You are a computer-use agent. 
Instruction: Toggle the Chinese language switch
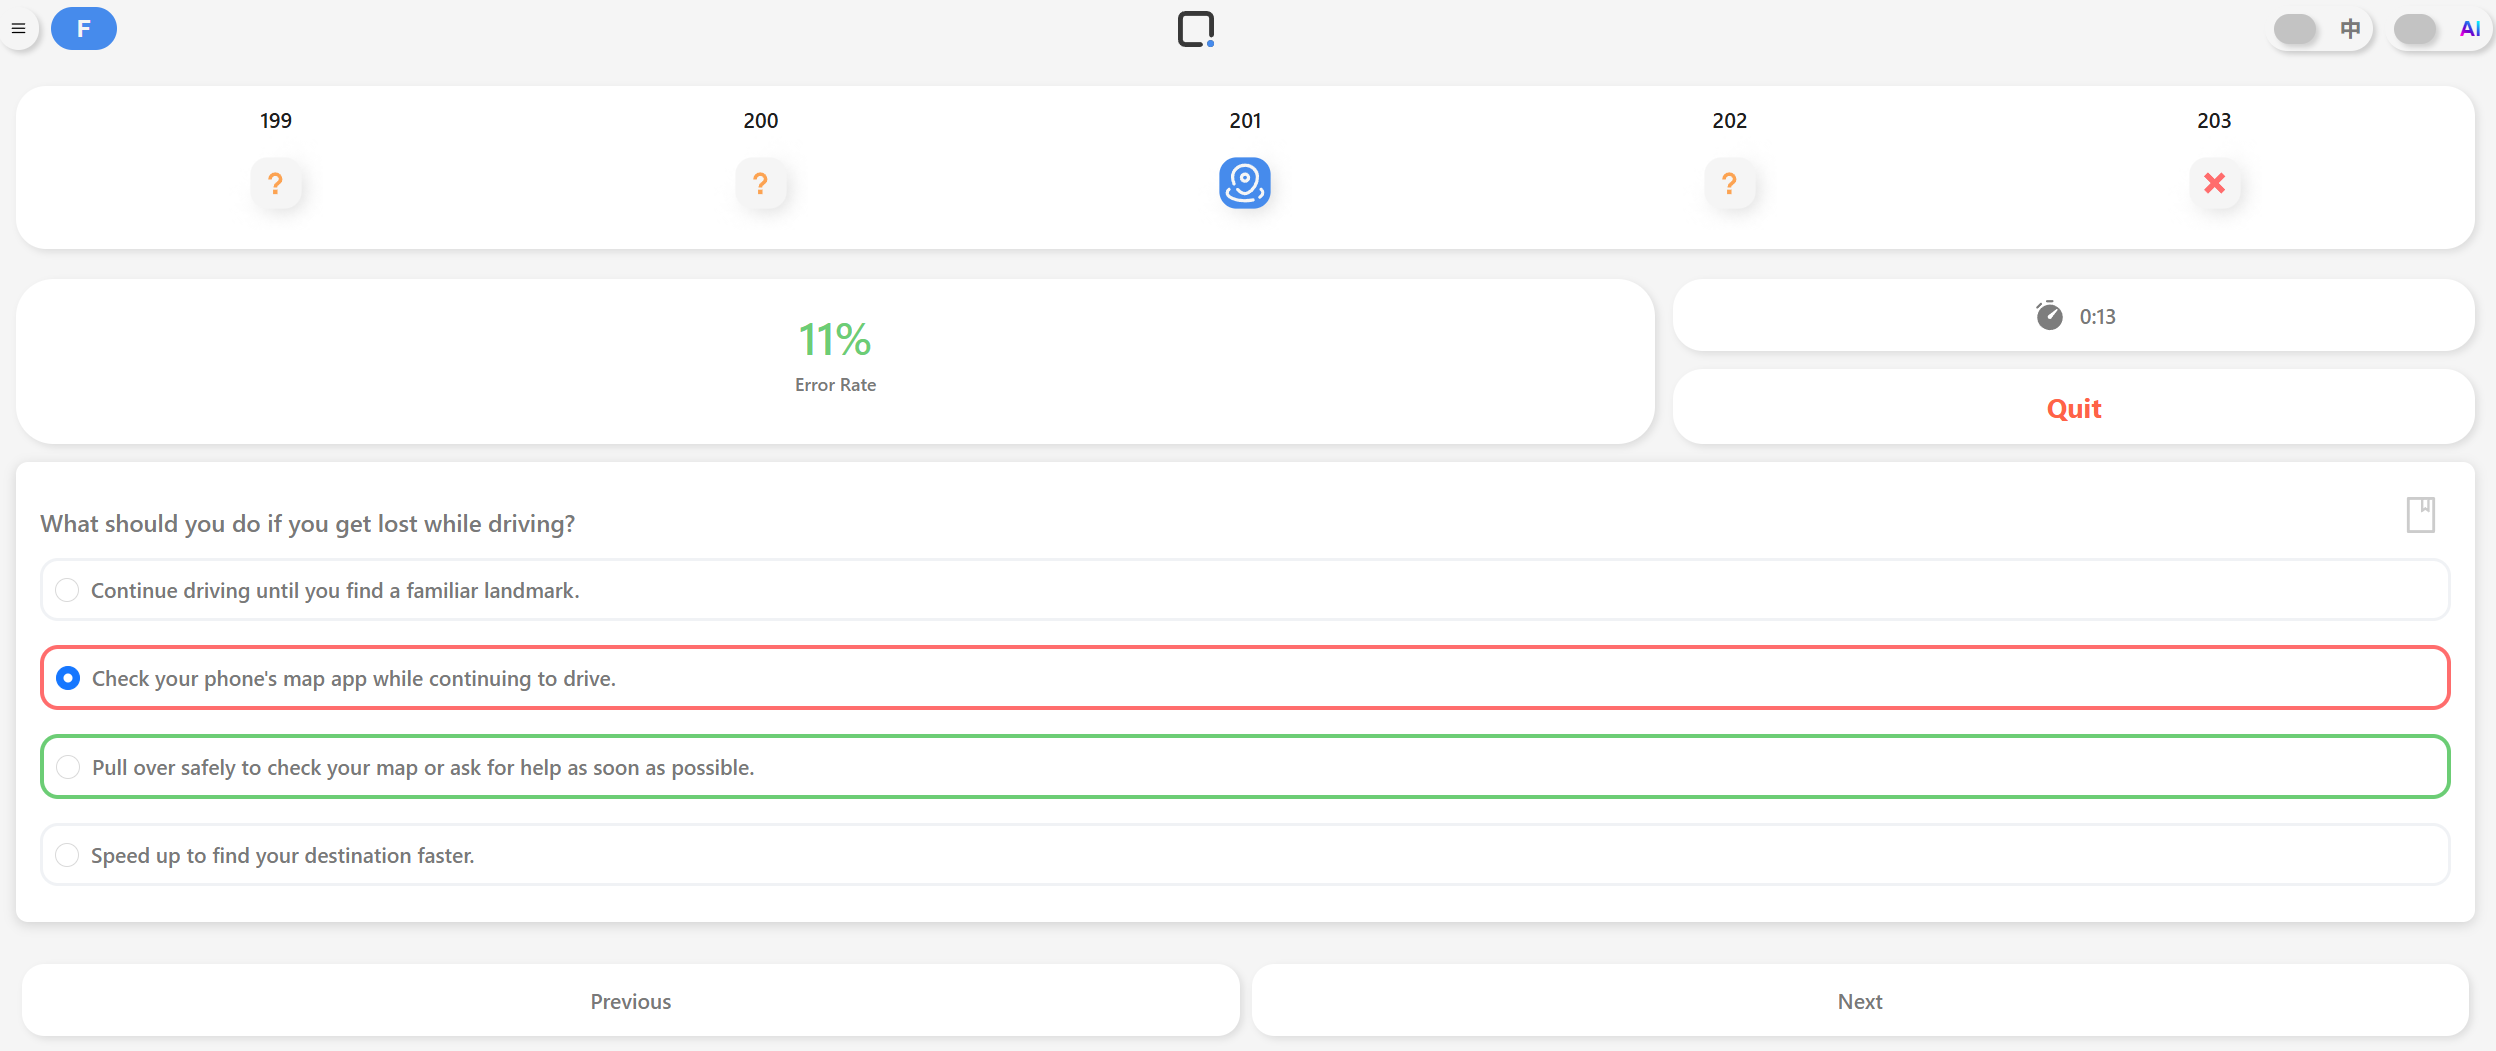[x=2296, y=29]
